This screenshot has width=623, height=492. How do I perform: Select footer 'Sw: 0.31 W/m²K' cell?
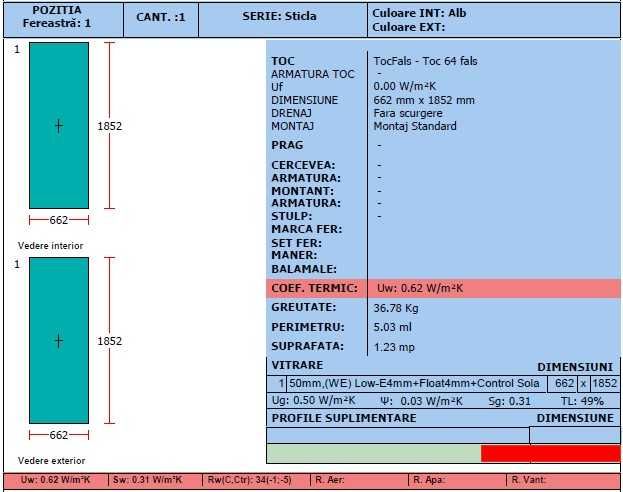tap(155, 480)
